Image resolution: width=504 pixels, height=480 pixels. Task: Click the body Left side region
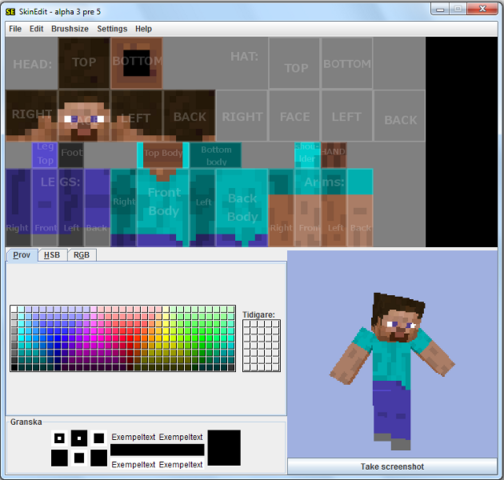pyautogui.click(x=203, y=208)
